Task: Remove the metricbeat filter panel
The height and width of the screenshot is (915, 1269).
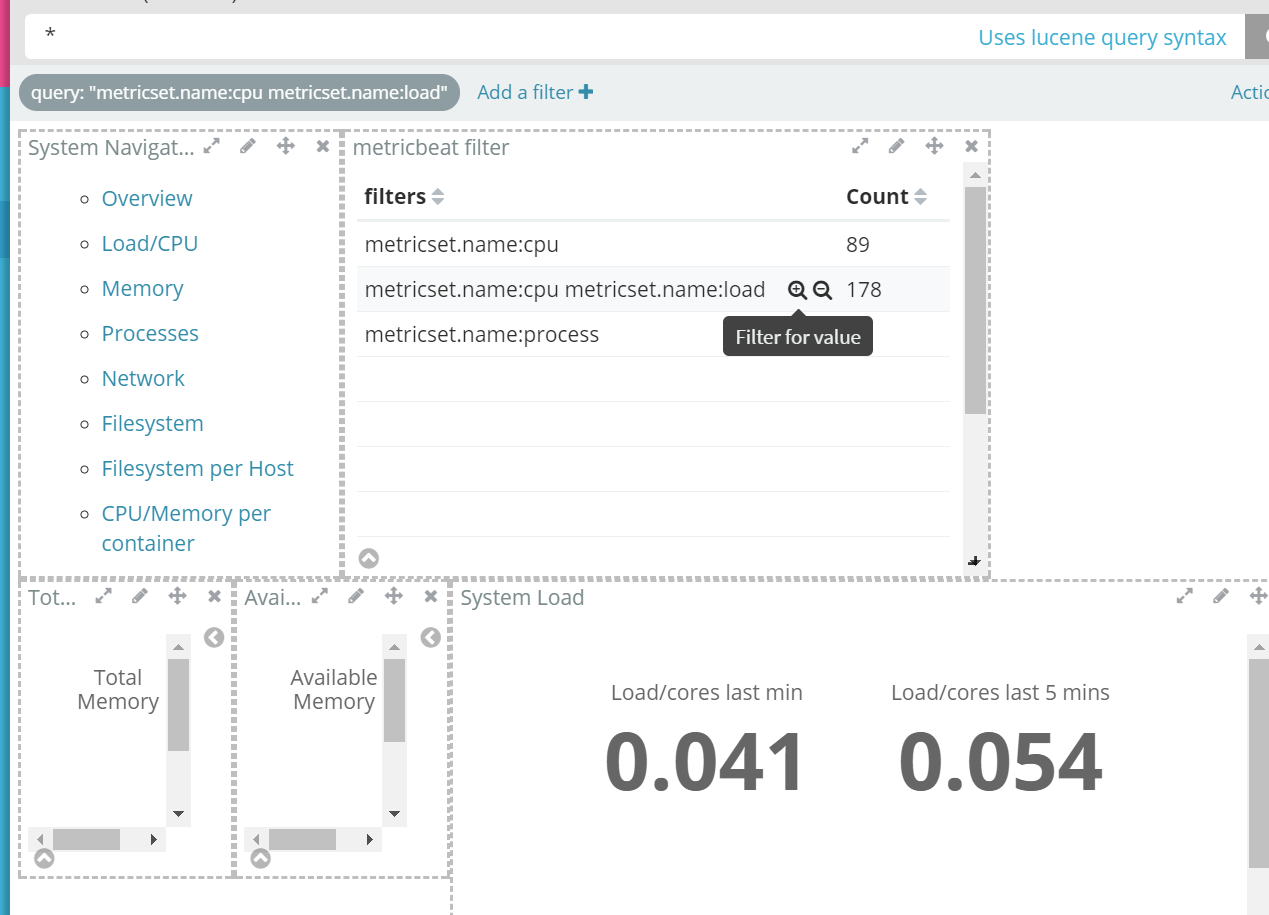Action: tap(971, 146)
